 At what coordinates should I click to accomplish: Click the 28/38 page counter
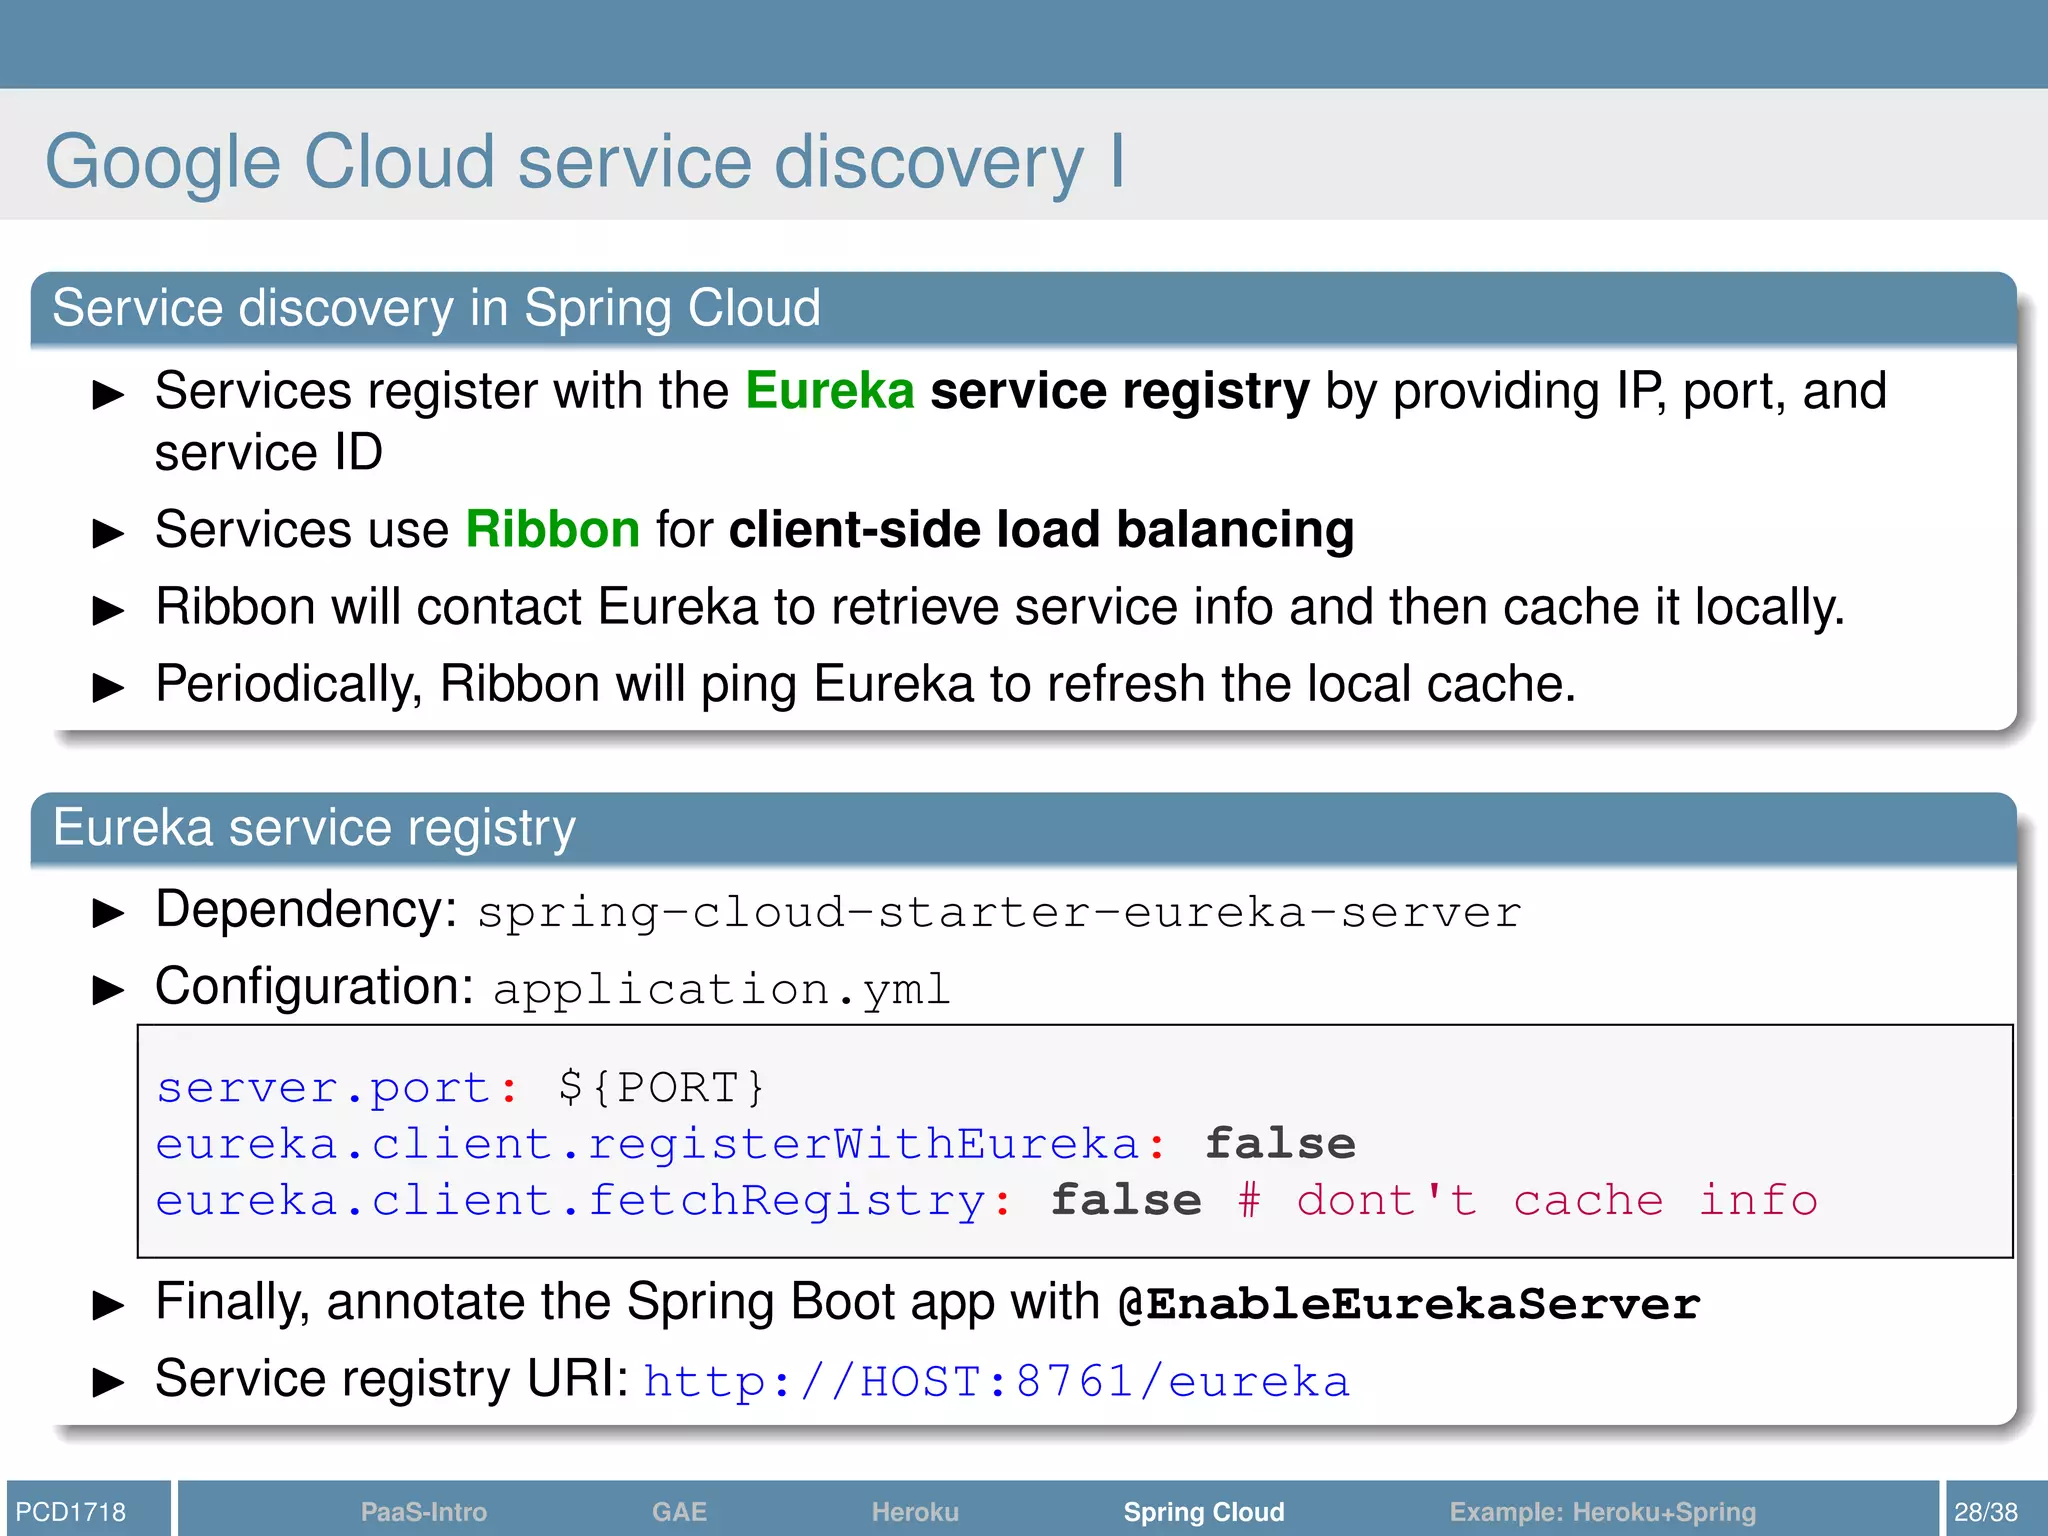point(1986,1511)
